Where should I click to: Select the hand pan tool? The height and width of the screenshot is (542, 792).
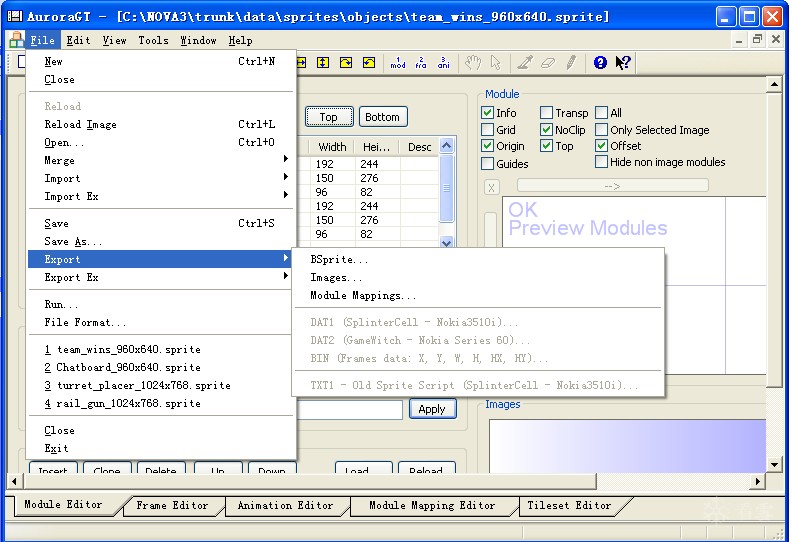click(473, 63)
